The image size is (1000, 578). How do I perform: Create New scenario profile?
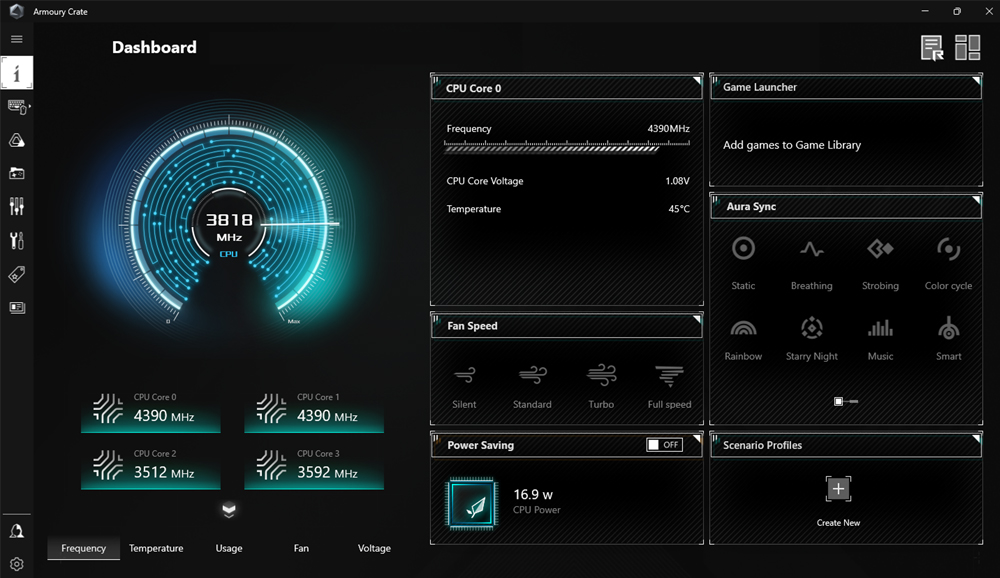[x=838, y=501]
